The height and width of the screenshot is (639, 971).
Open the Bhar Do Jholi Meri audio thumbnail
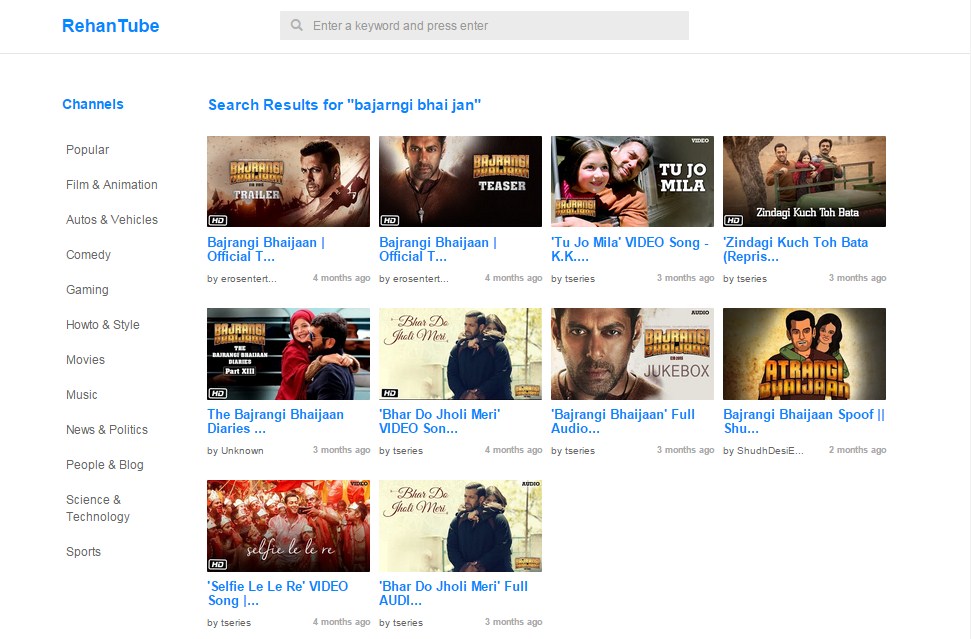tap(460, 526)
